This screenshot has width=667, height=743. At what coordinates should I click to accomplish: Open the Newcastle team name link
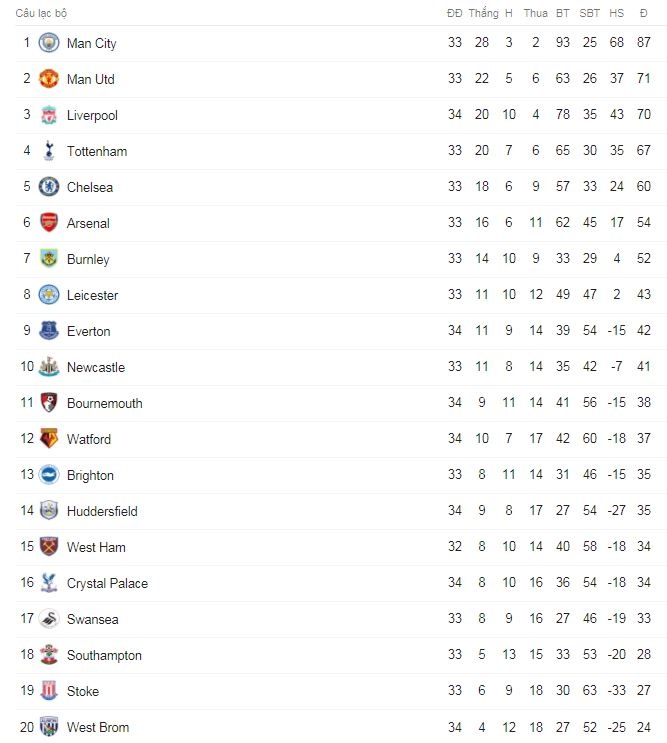coord(96,367)
